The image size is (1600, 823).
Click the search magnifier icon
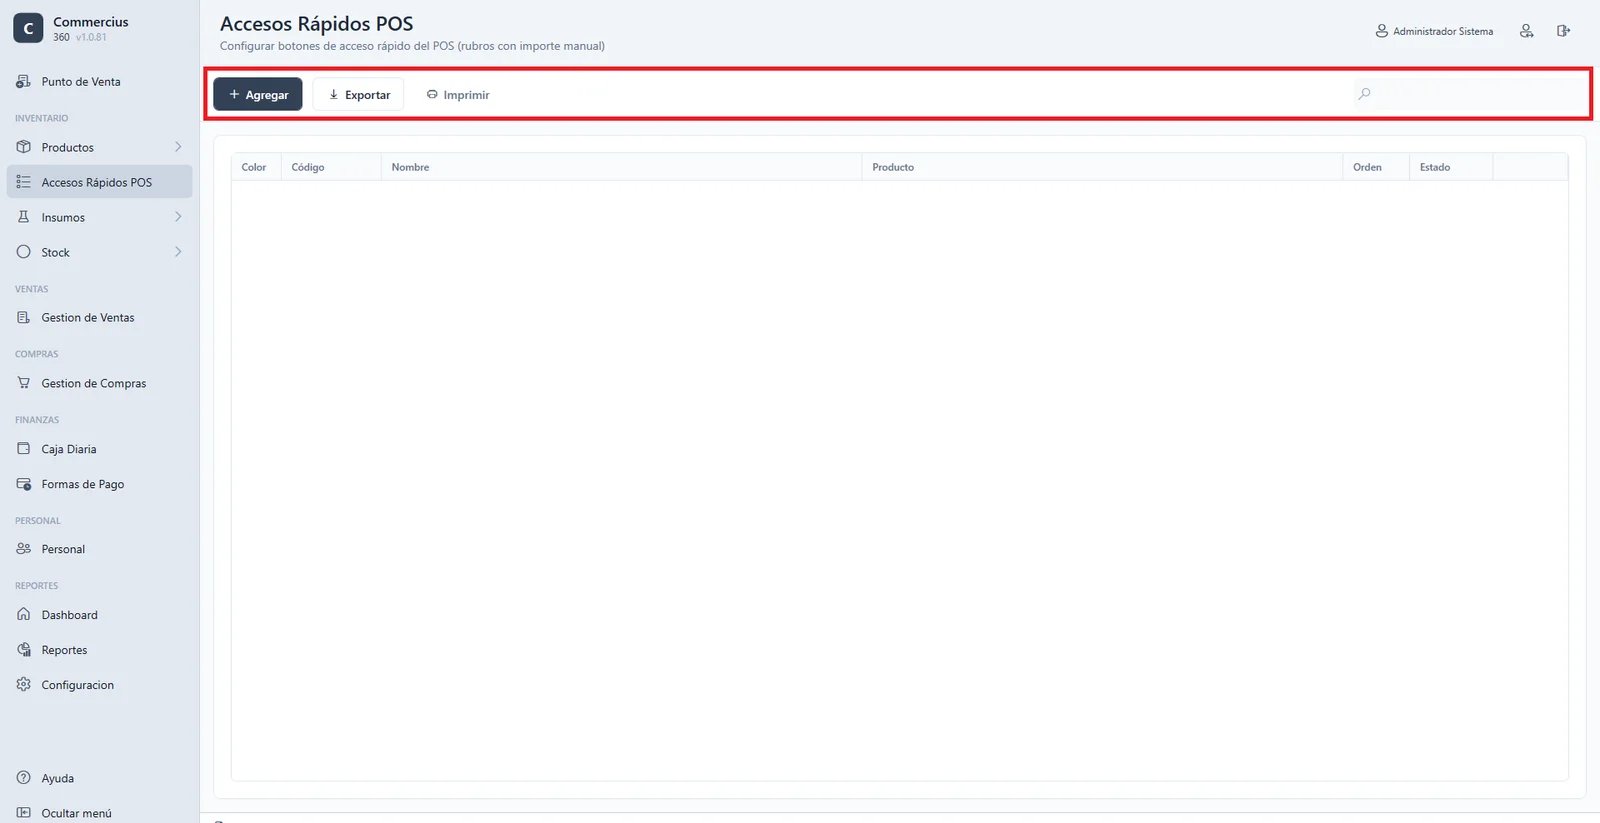tap(1364, 94)
